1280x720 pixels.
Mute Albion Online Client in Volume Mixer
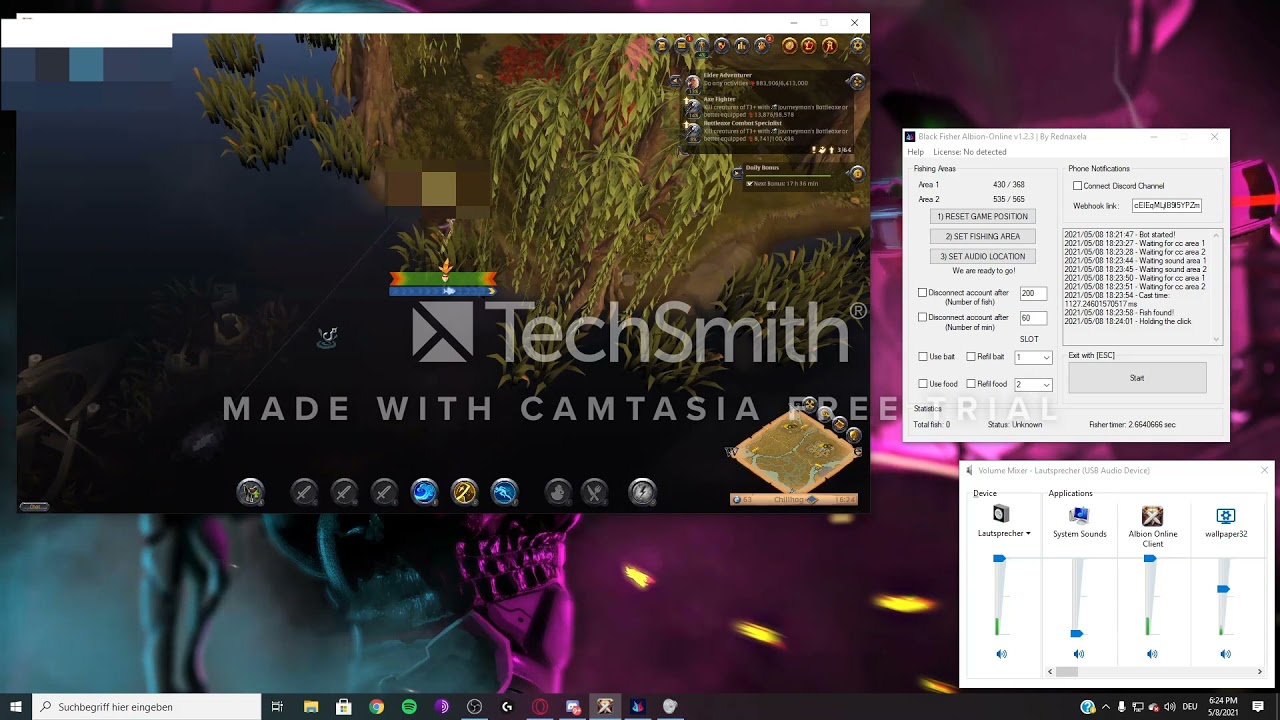[1152, 654]
